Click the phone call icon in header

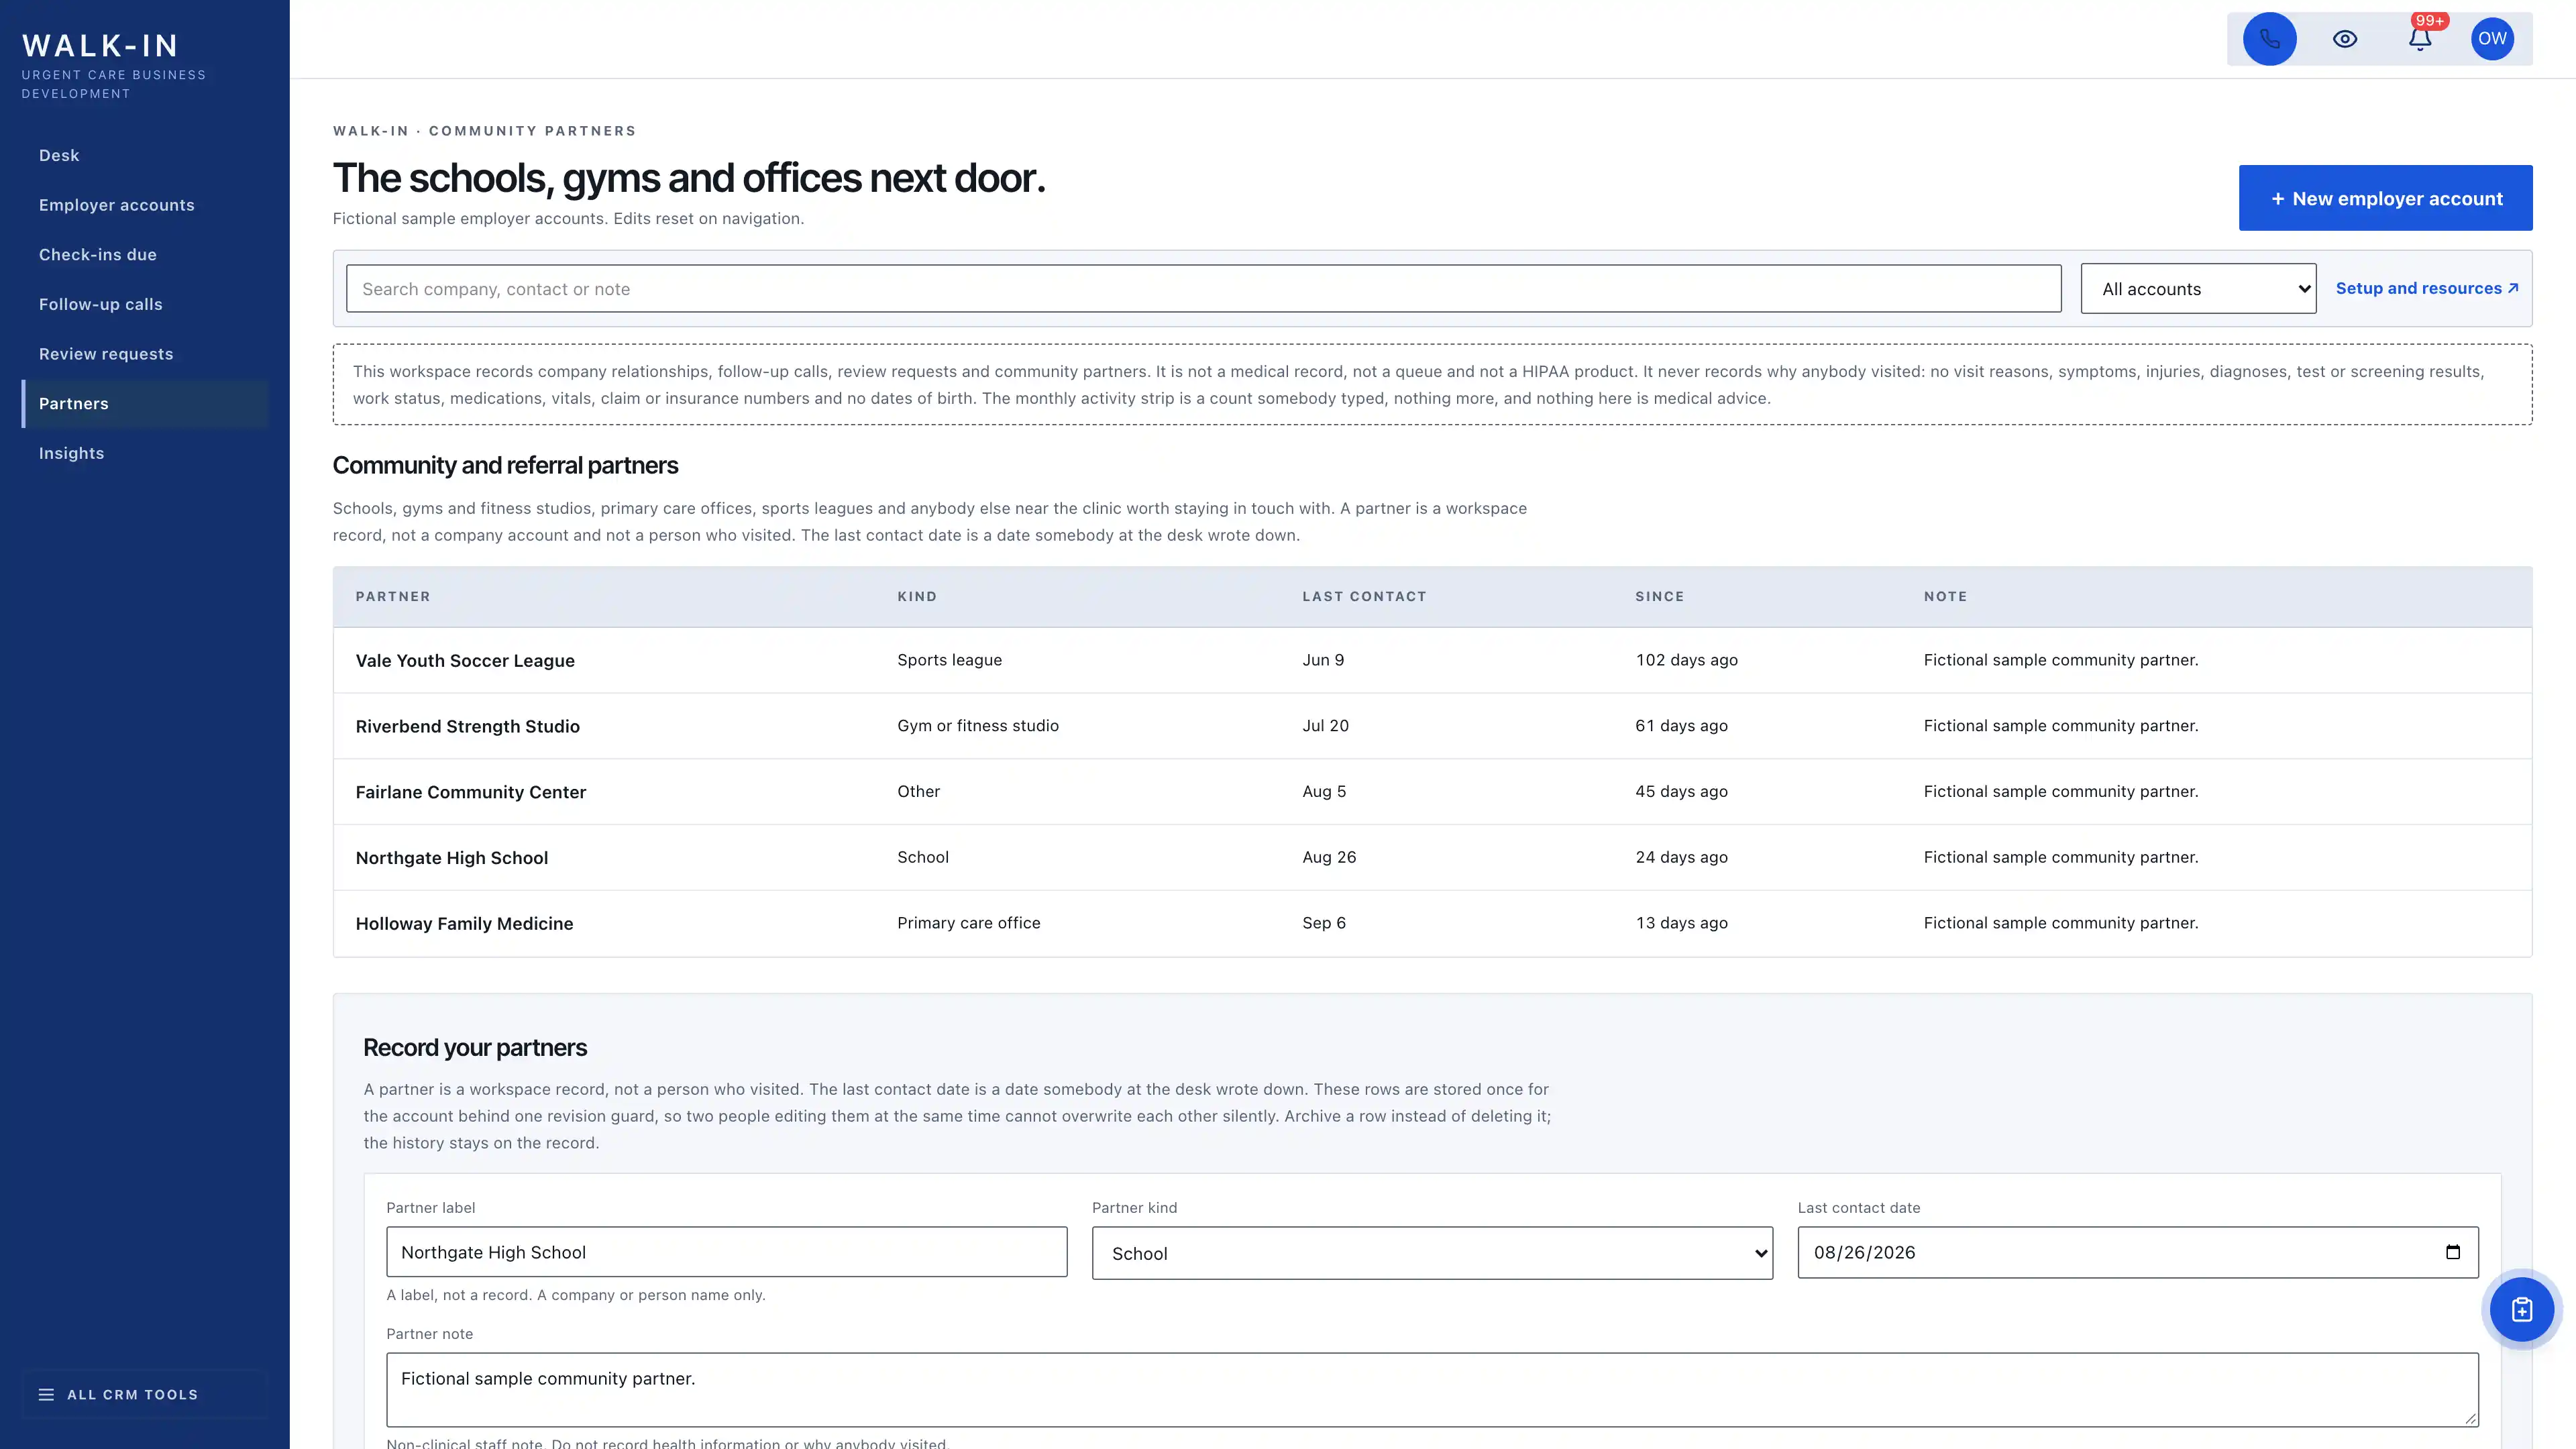point(2269,39)
